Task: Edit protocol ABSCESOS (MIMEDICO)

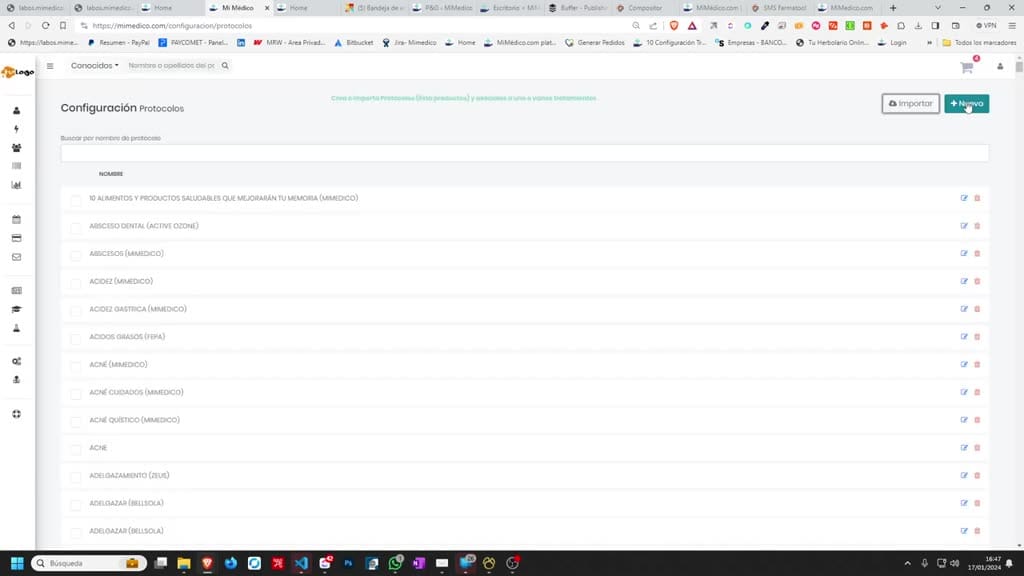Action: [x=964, y=253]
